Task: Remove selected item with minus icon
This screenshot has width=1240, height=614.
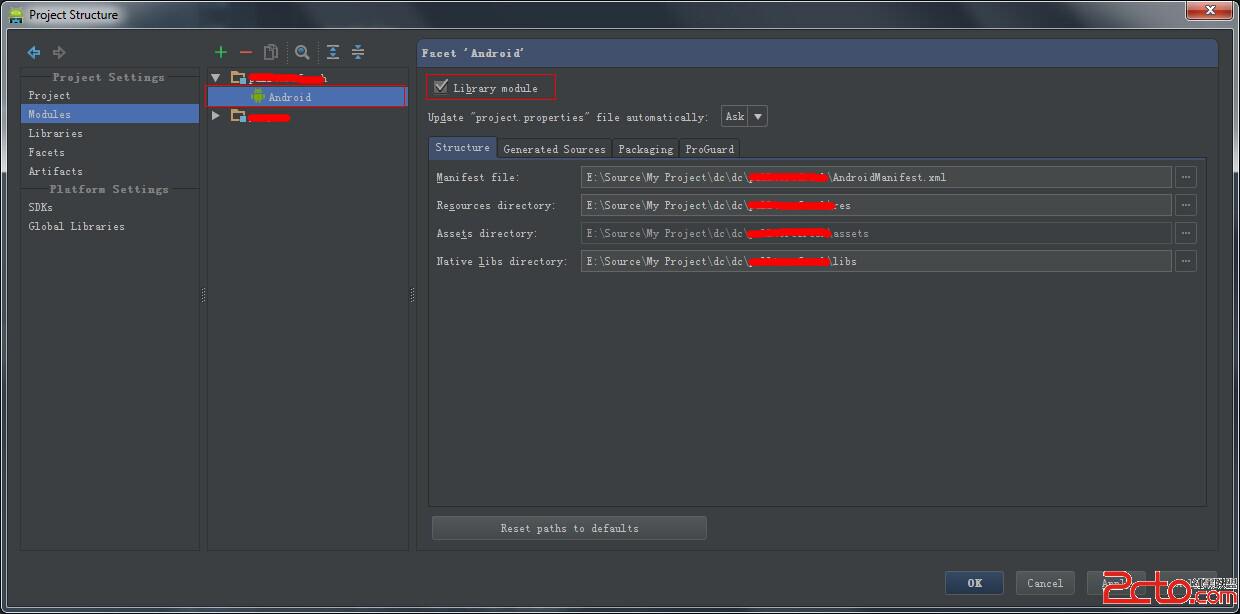Action: (246, 52)
